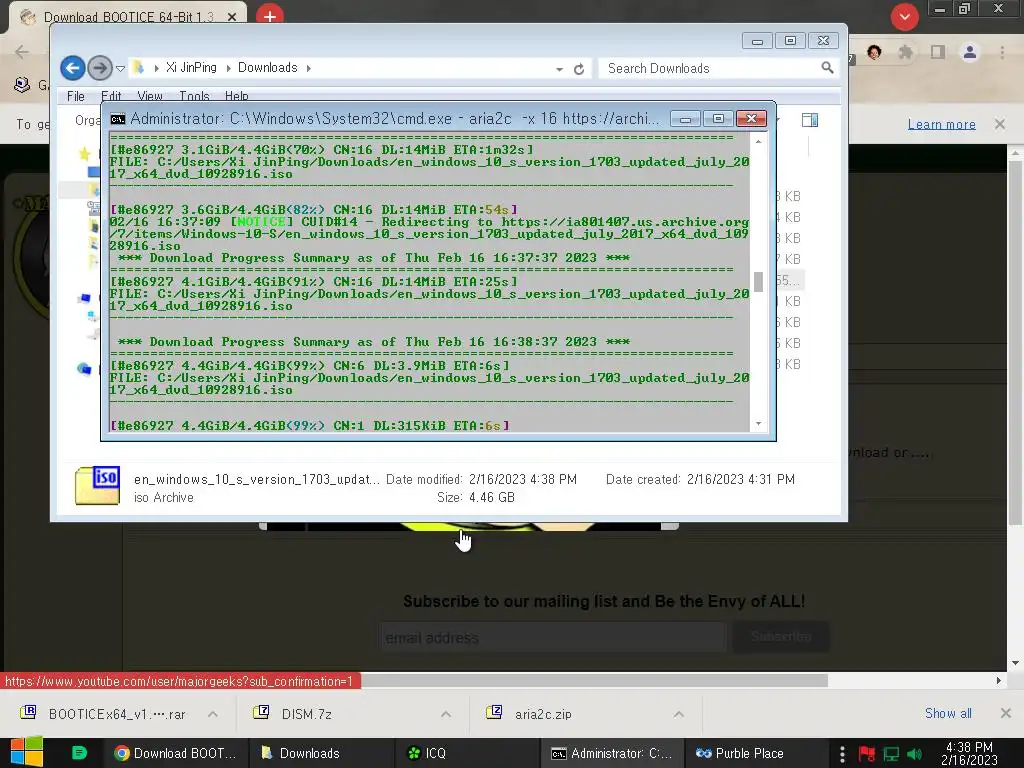
Task: Expand BOOTICEx64 download item menu
Action: (213, 714)
